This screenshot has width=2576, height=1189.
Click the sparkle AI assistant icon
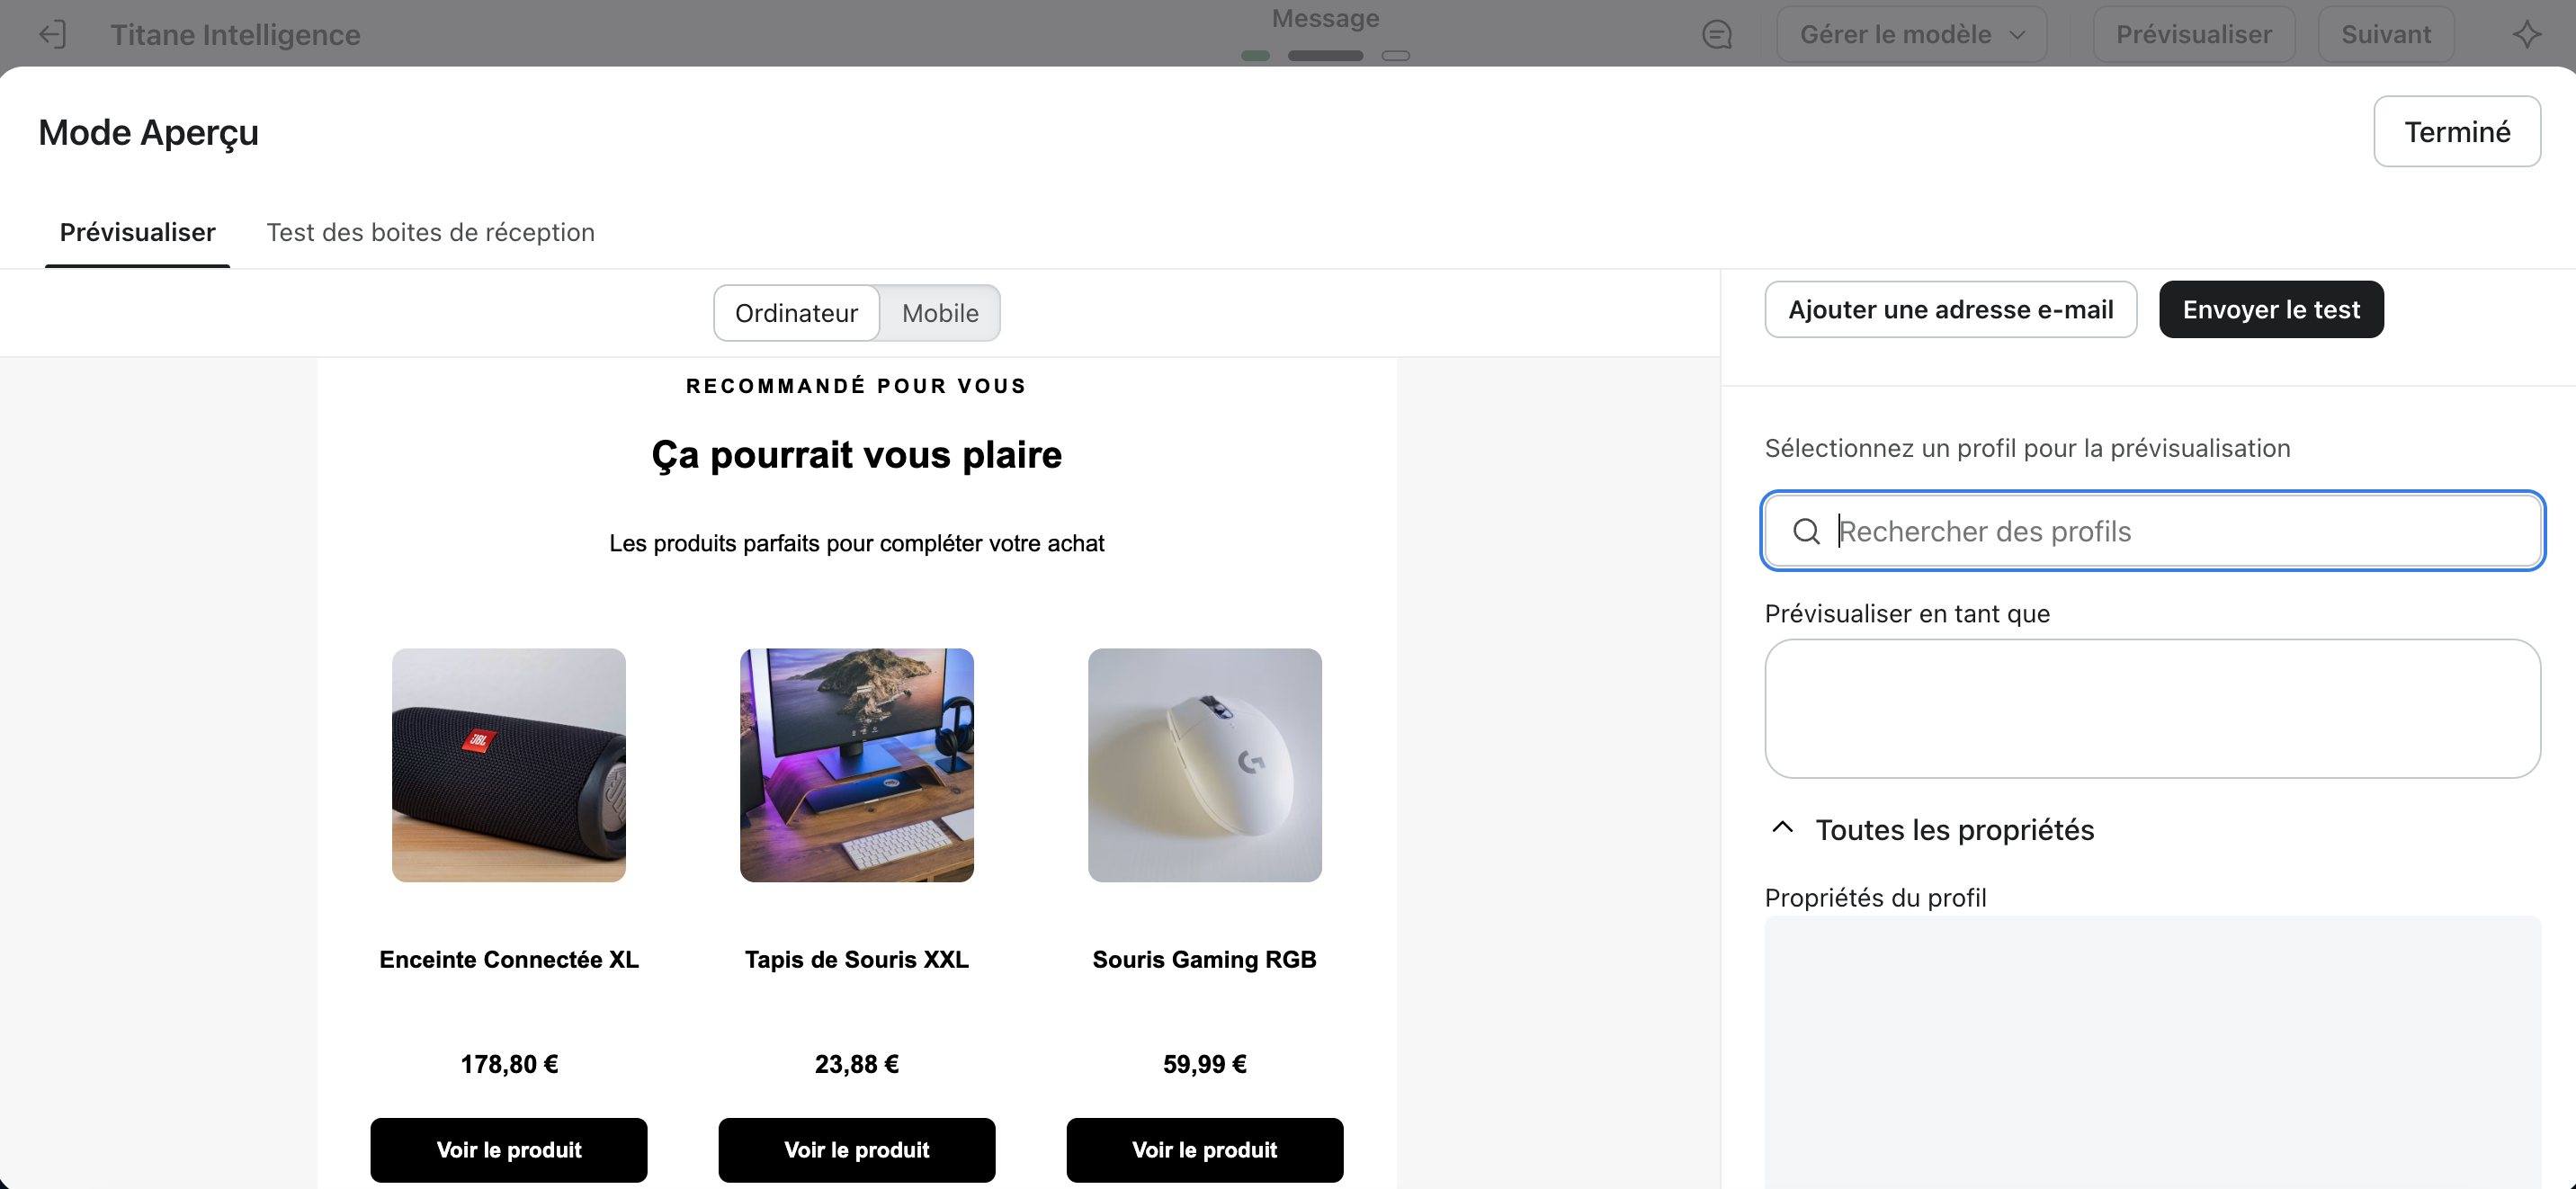[2527, 34]
